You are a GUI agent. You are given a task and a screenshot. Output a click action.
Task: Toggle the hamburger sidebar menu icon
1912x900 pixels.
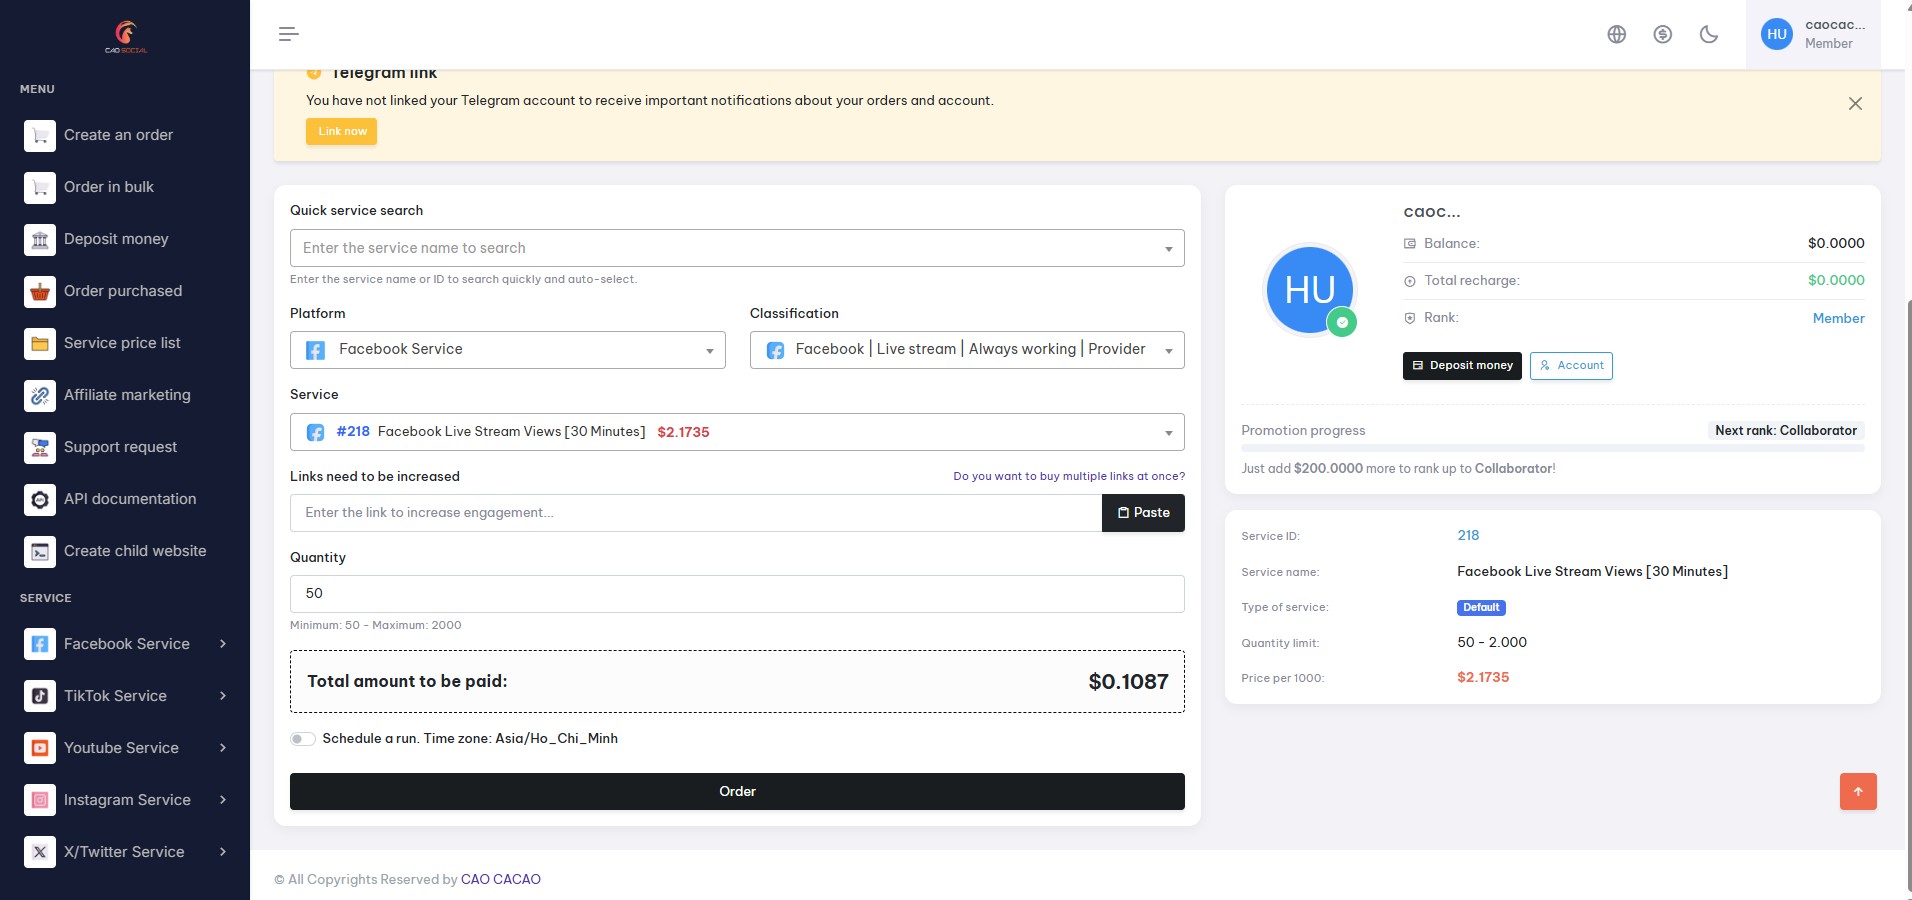coord(289,34)
